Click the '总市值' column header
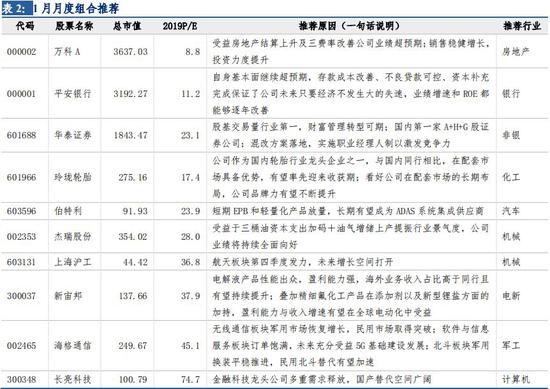The width and height of the screenshot is (550, 389). (x=127, y=26)
